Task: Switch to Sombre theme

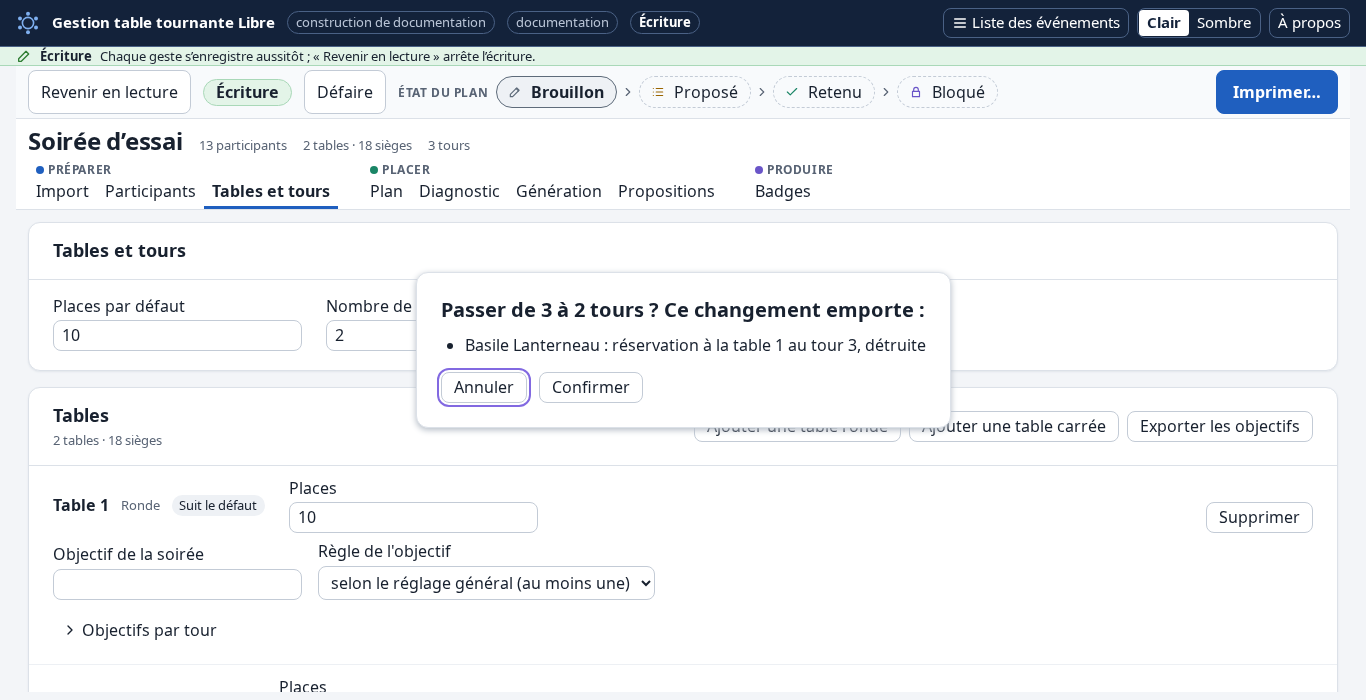Action: pyautogui.click(x=1223, y=23)
